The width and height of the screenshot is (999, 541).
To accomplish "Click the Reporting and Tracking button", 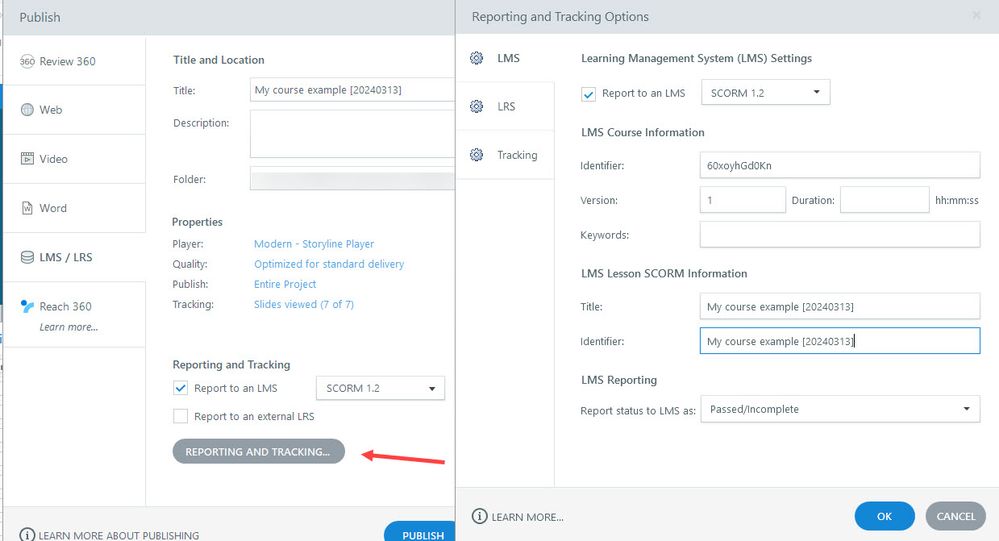I will (x=259, y=451).
